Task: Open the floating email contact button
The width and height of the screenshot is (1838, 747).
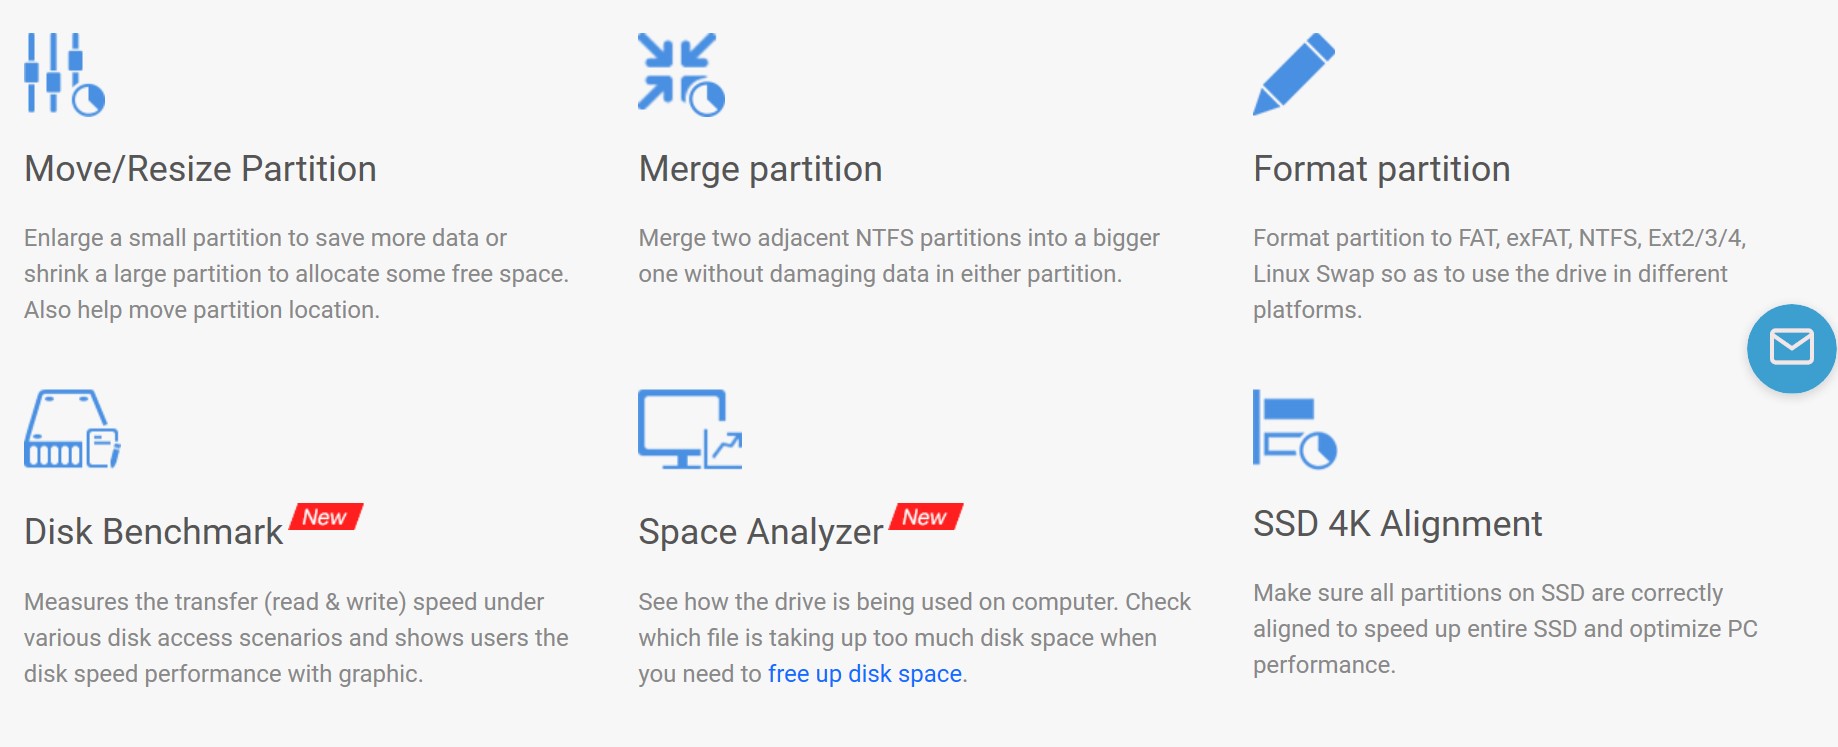Action: [1791, 348]
